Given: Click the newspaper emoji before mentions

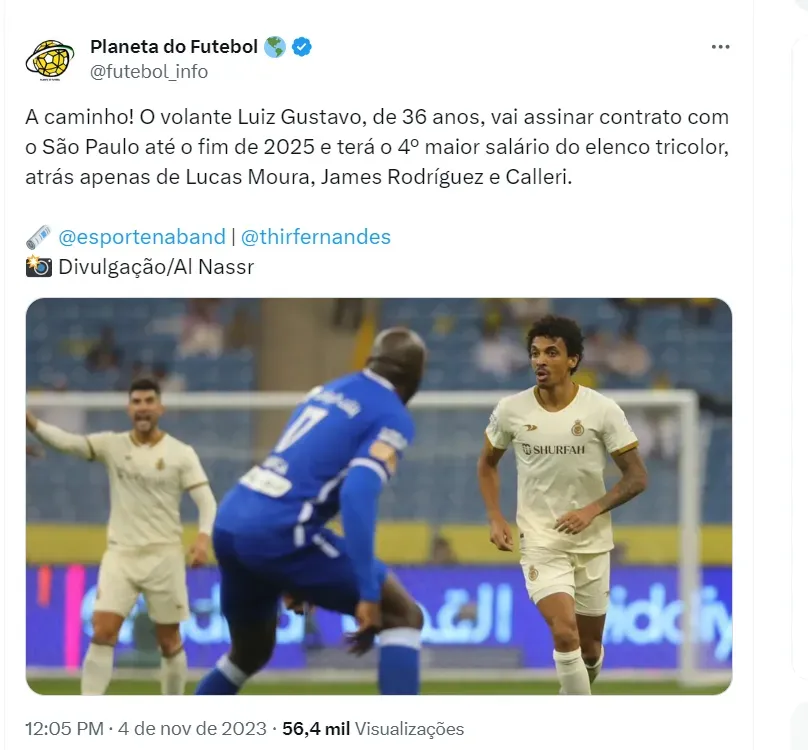Looking at the screenshot, I should point(39,237).
